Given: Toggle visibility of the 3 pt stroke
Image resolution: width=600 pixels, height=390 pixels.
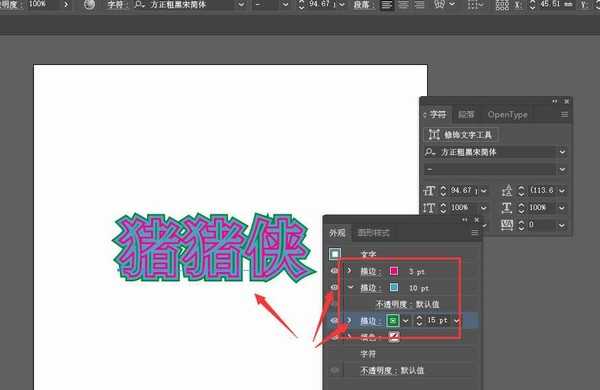Looking at the screenshot, I should pyautogui.click(x=334, y=271).
